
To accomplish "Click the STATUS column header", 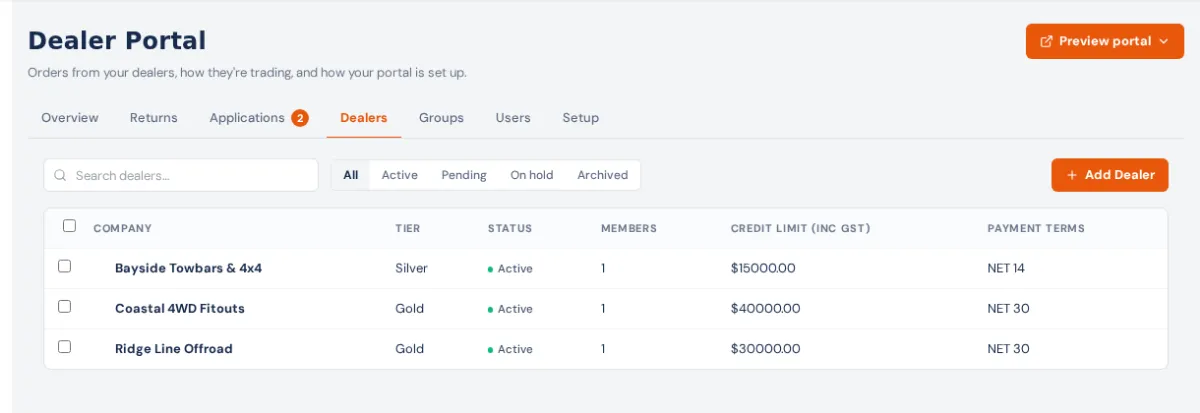I will pos(510,228).
